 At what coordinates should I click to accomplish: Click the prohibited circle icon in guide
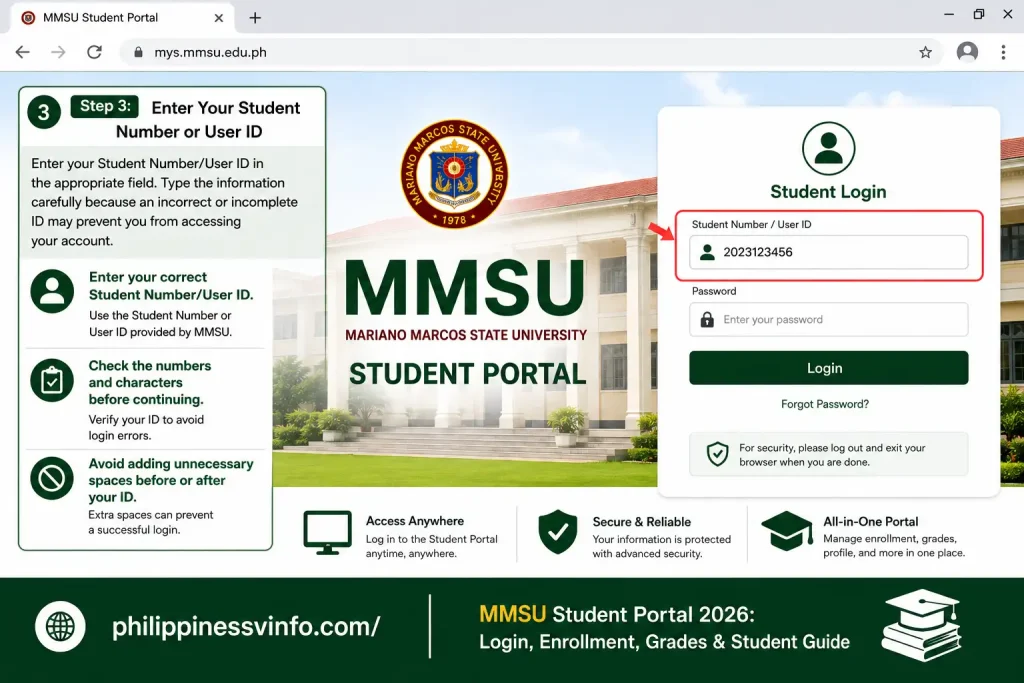[x=52, y=479]
